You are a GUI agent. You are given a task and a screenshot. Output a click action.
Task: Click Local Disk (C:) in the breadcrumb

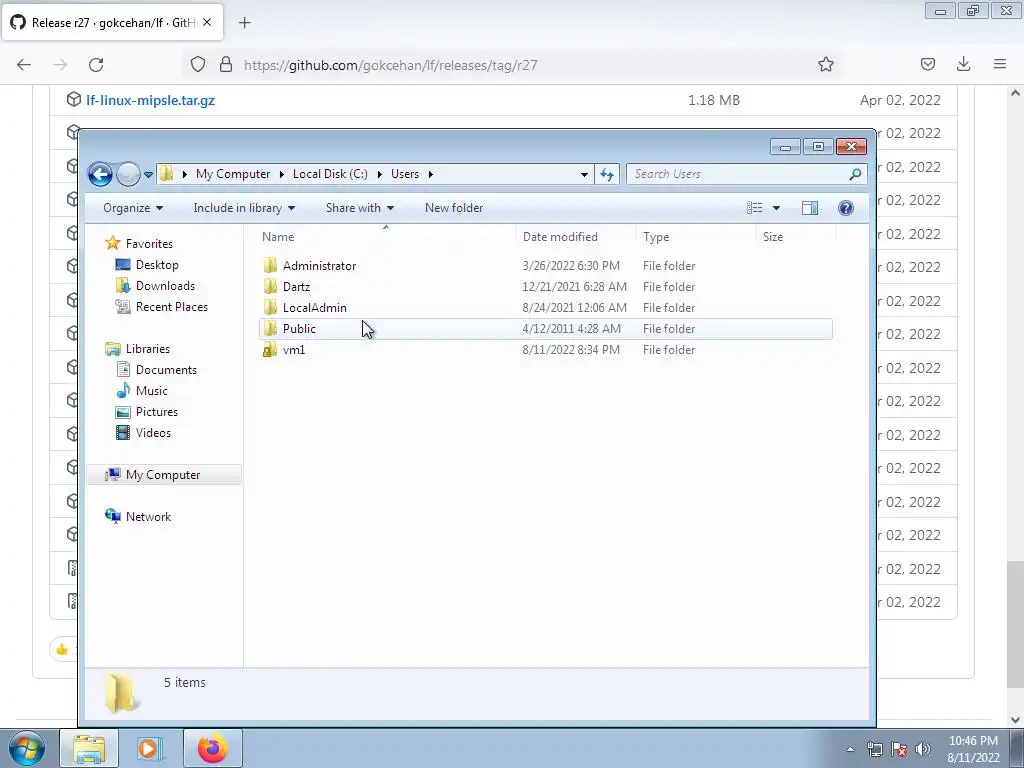click(330, 174)
